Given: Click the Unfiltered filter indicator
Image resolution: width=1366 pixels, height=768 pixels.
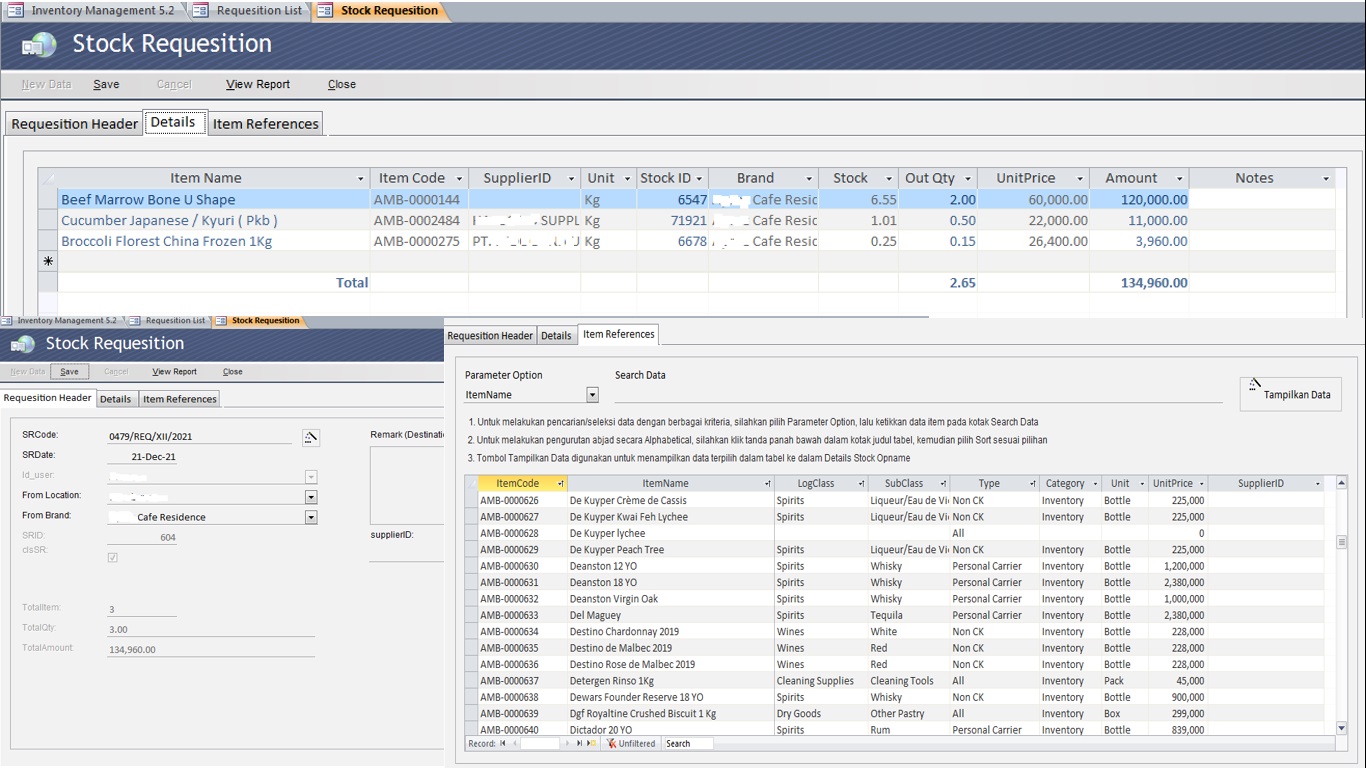Looking at the screenshot, I should click(x=631, y=744).
